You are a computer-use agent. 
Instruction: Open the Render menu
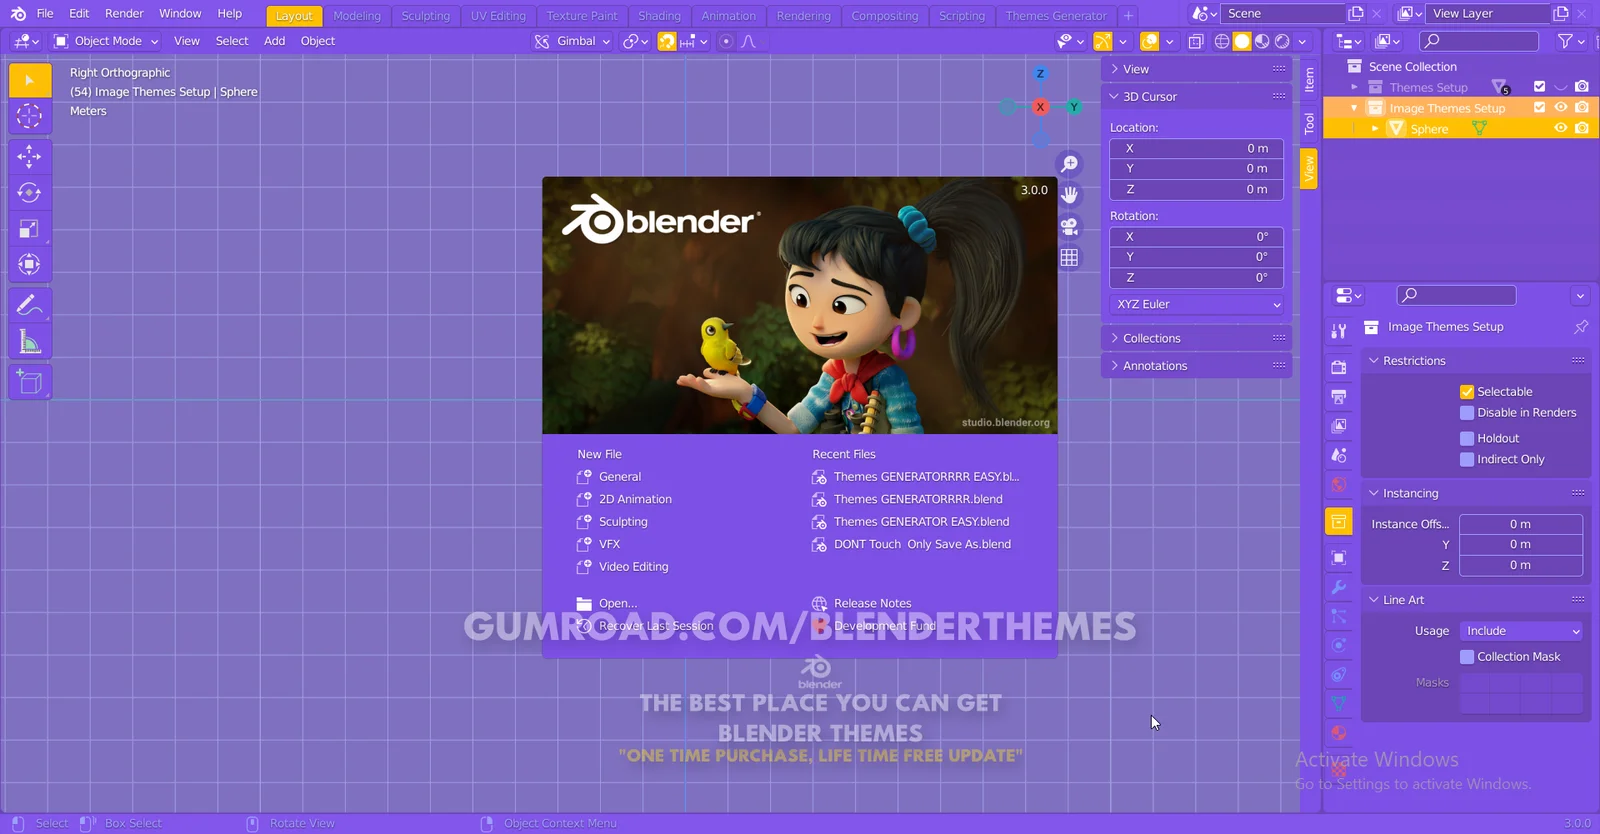[124, 14]
